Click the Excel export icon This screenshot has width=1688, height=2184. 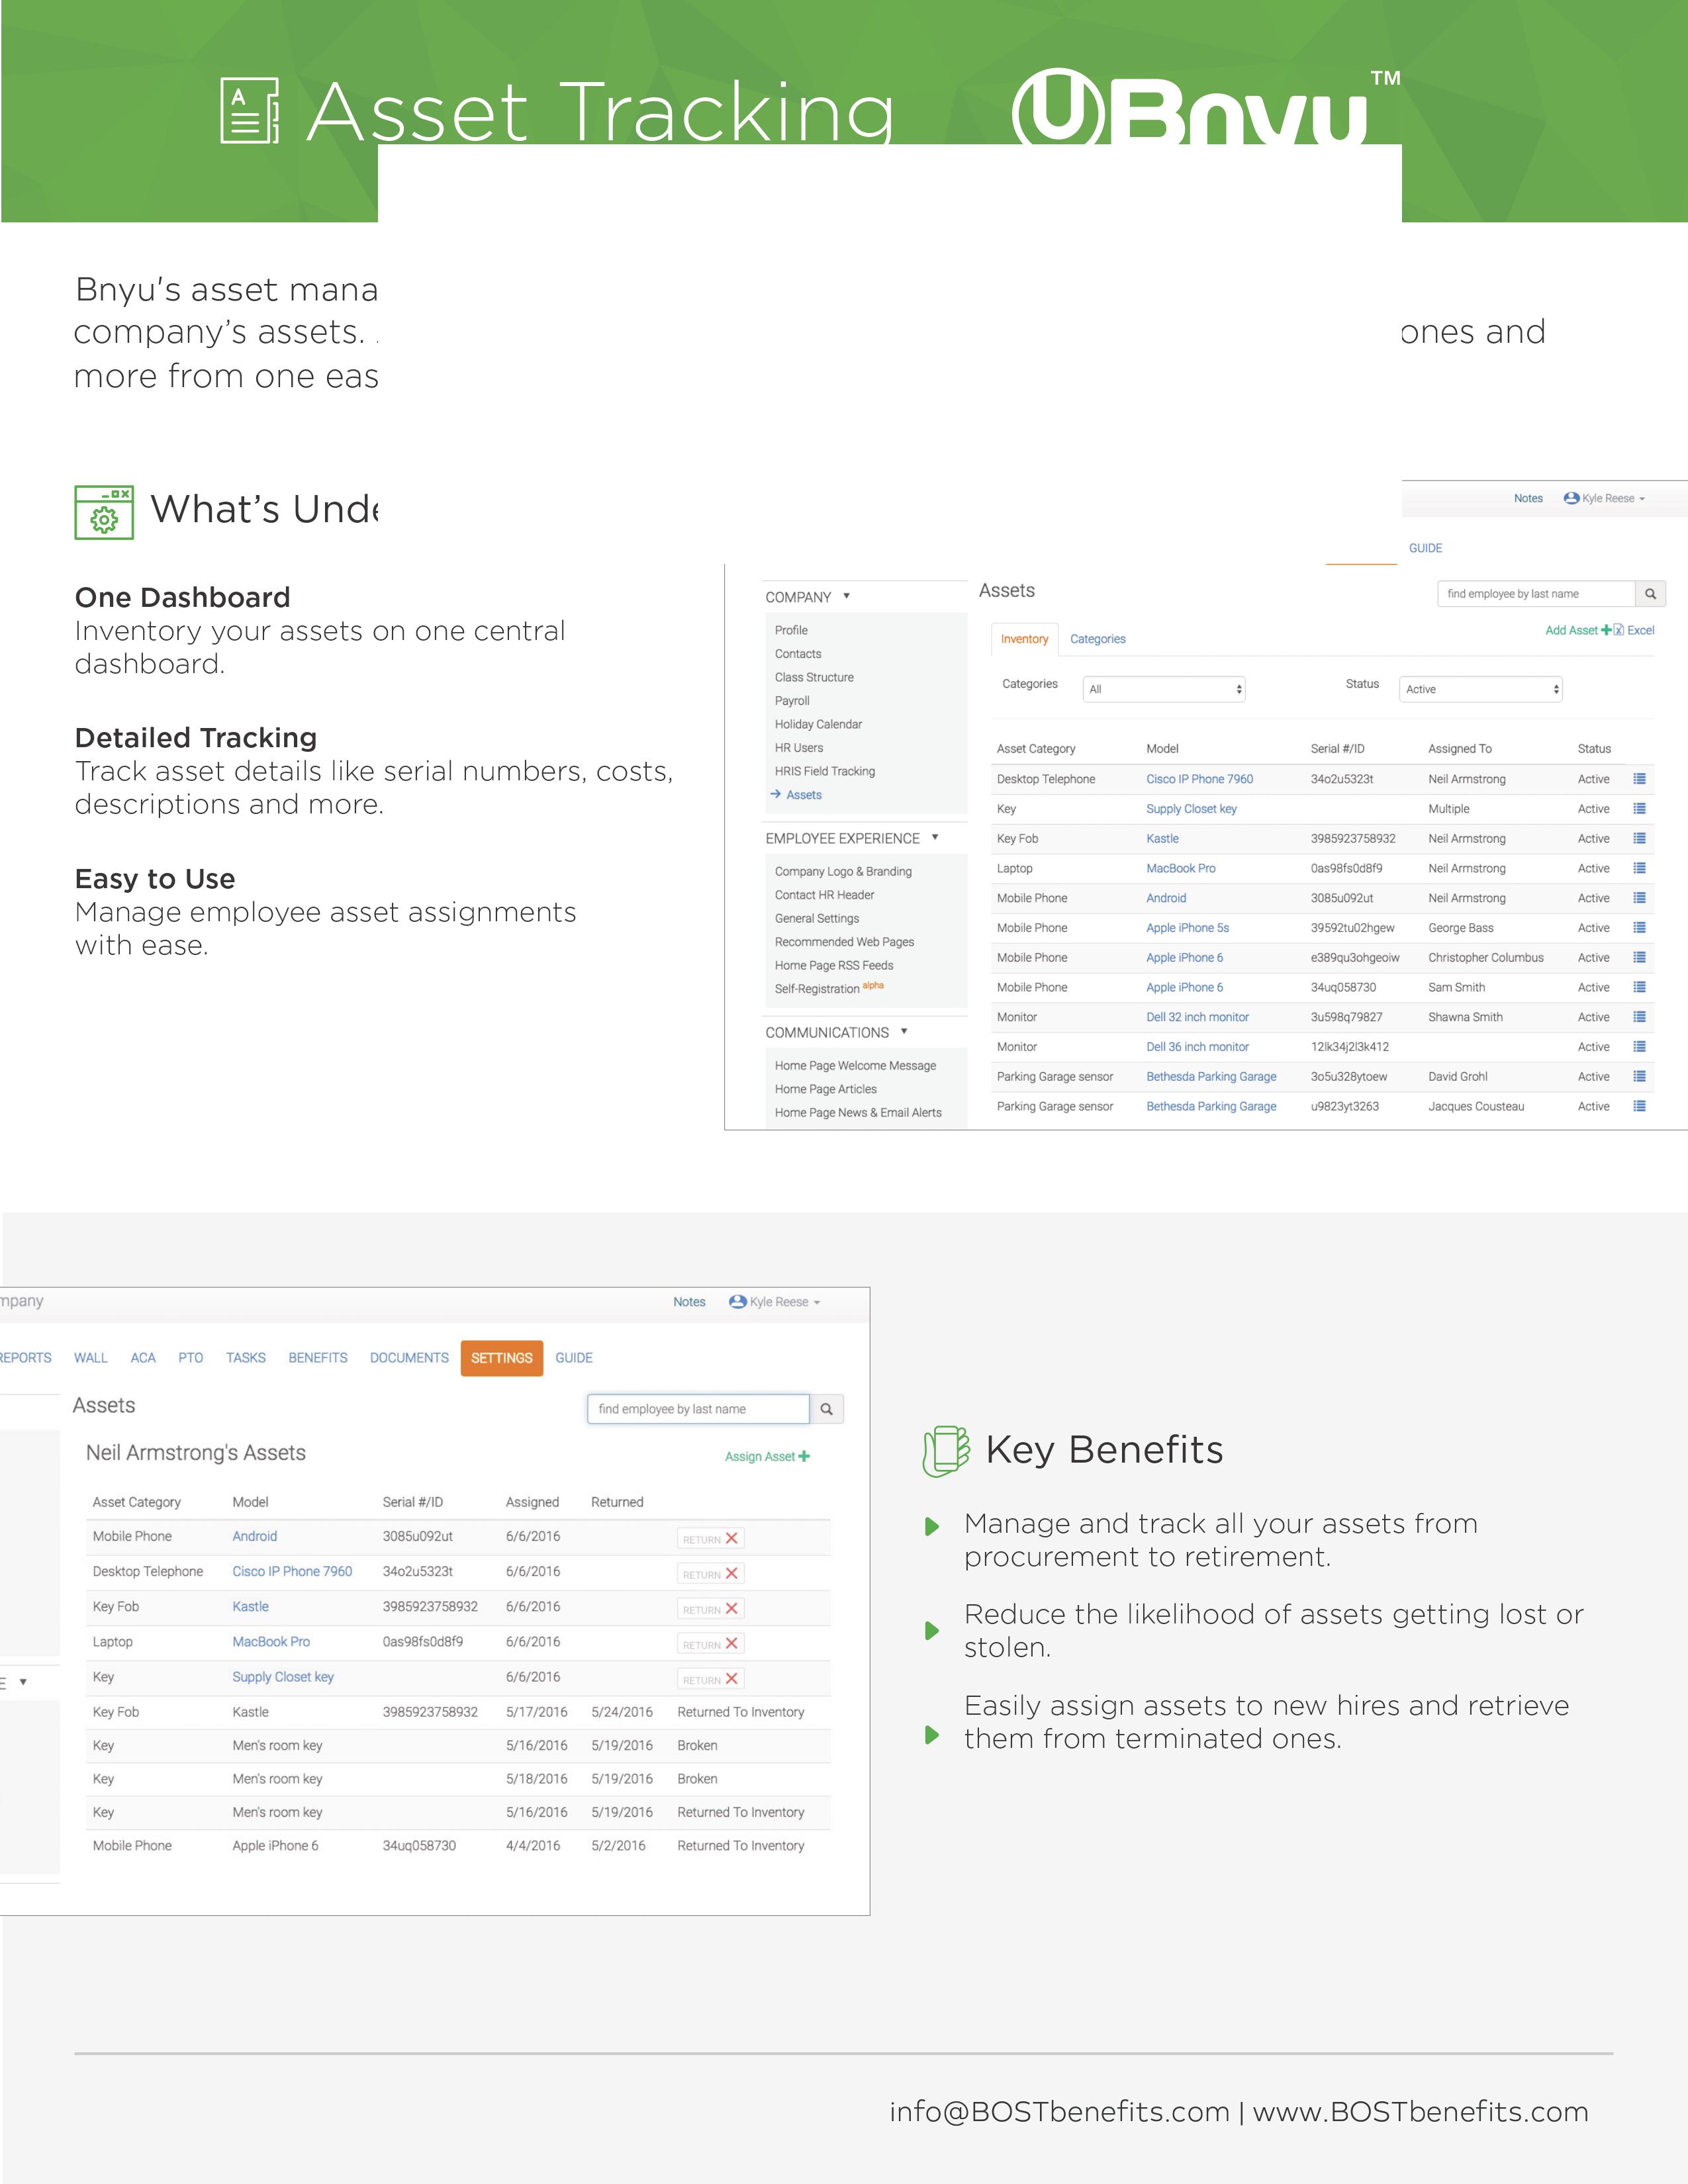[1618, 630]
